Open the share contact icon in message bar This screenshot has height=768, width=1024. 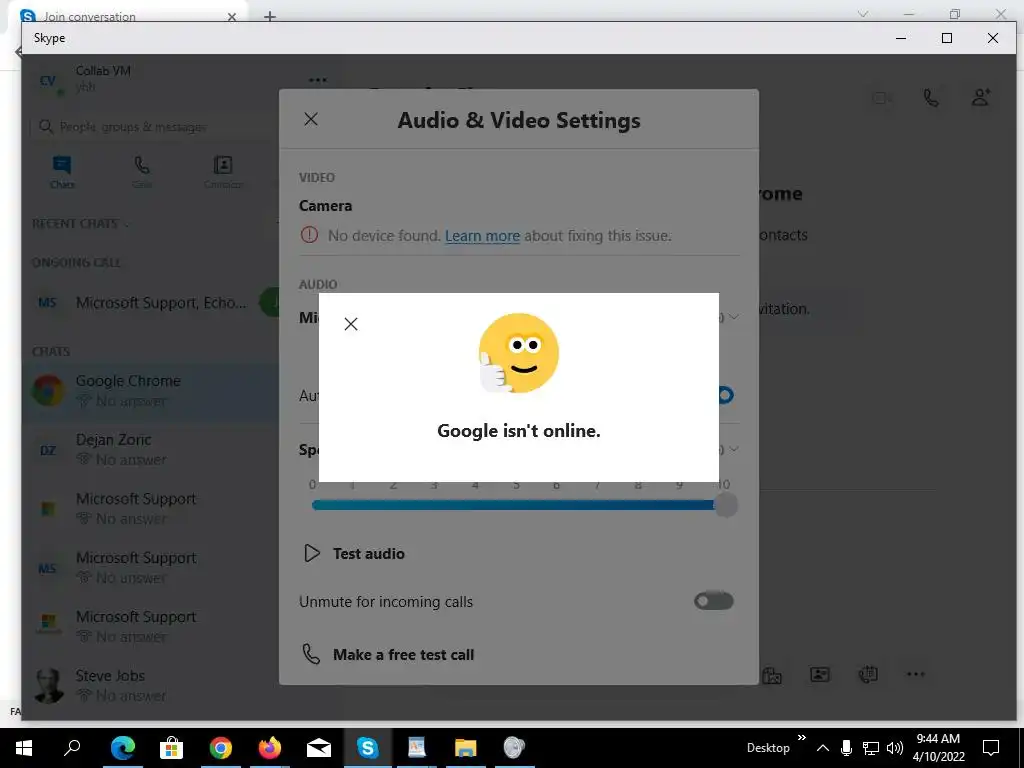point(820,674)
